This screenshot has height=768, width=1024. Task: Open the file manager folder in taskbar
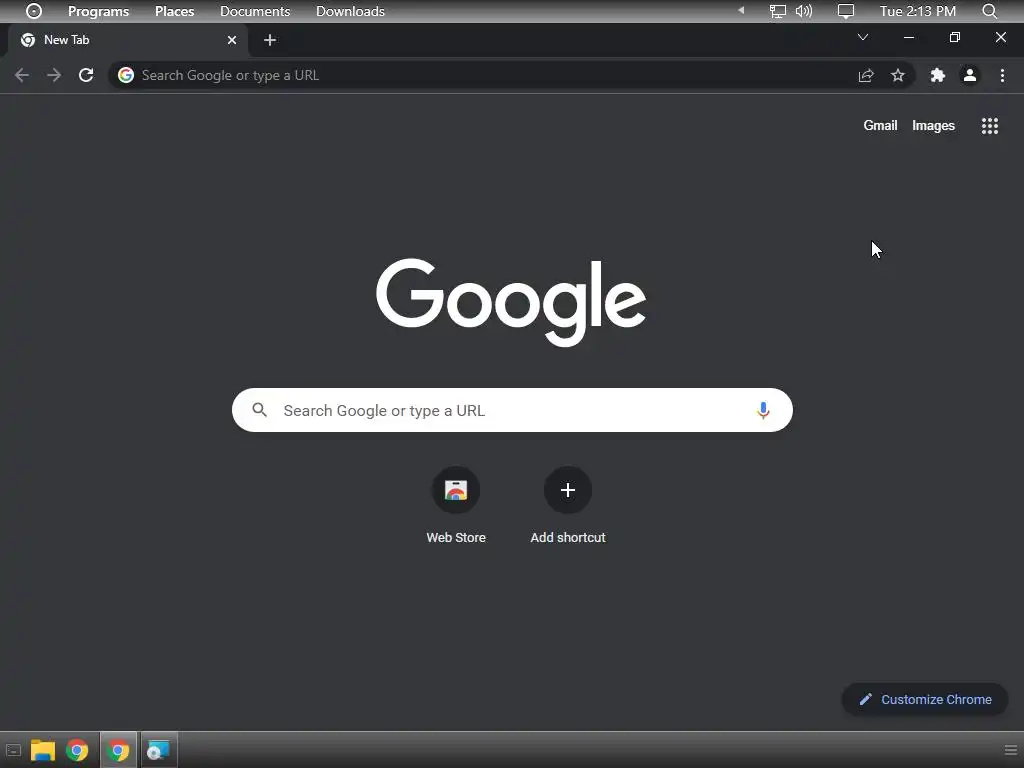click(42, 750)
